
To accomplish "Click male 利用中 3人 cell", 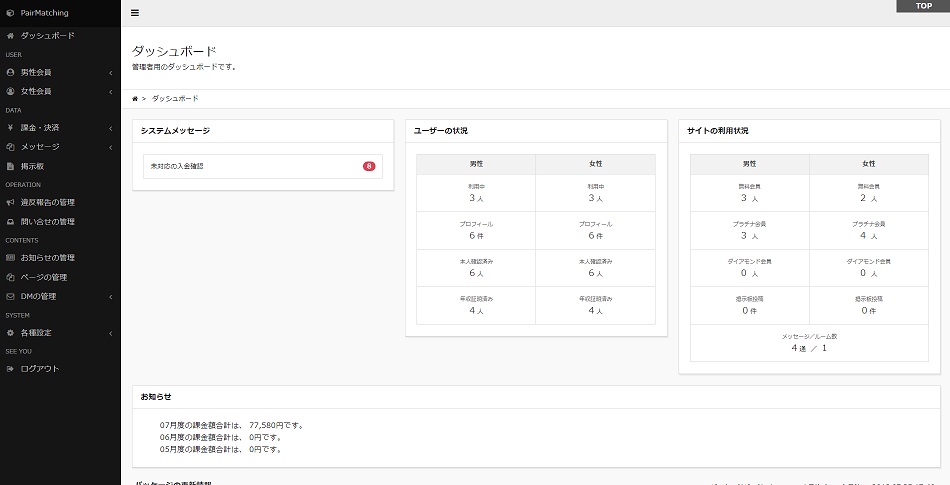I will coord(476,193).
